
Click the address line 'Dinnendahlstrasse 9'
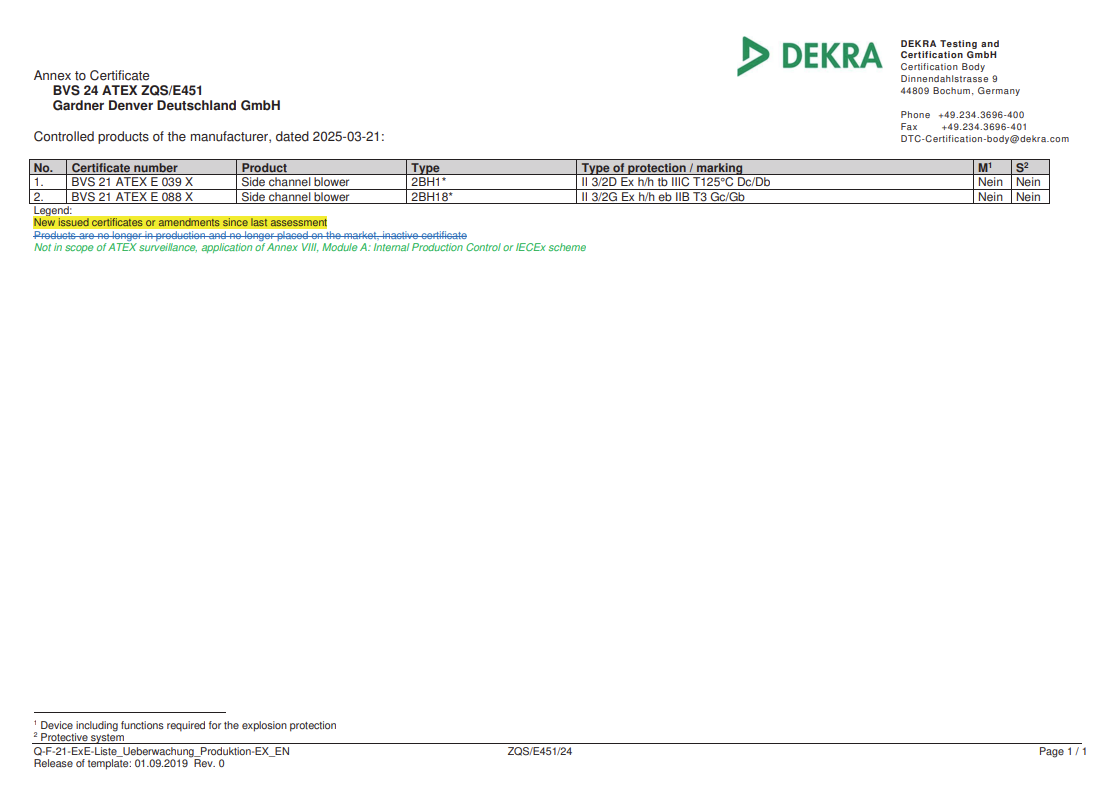948,79
